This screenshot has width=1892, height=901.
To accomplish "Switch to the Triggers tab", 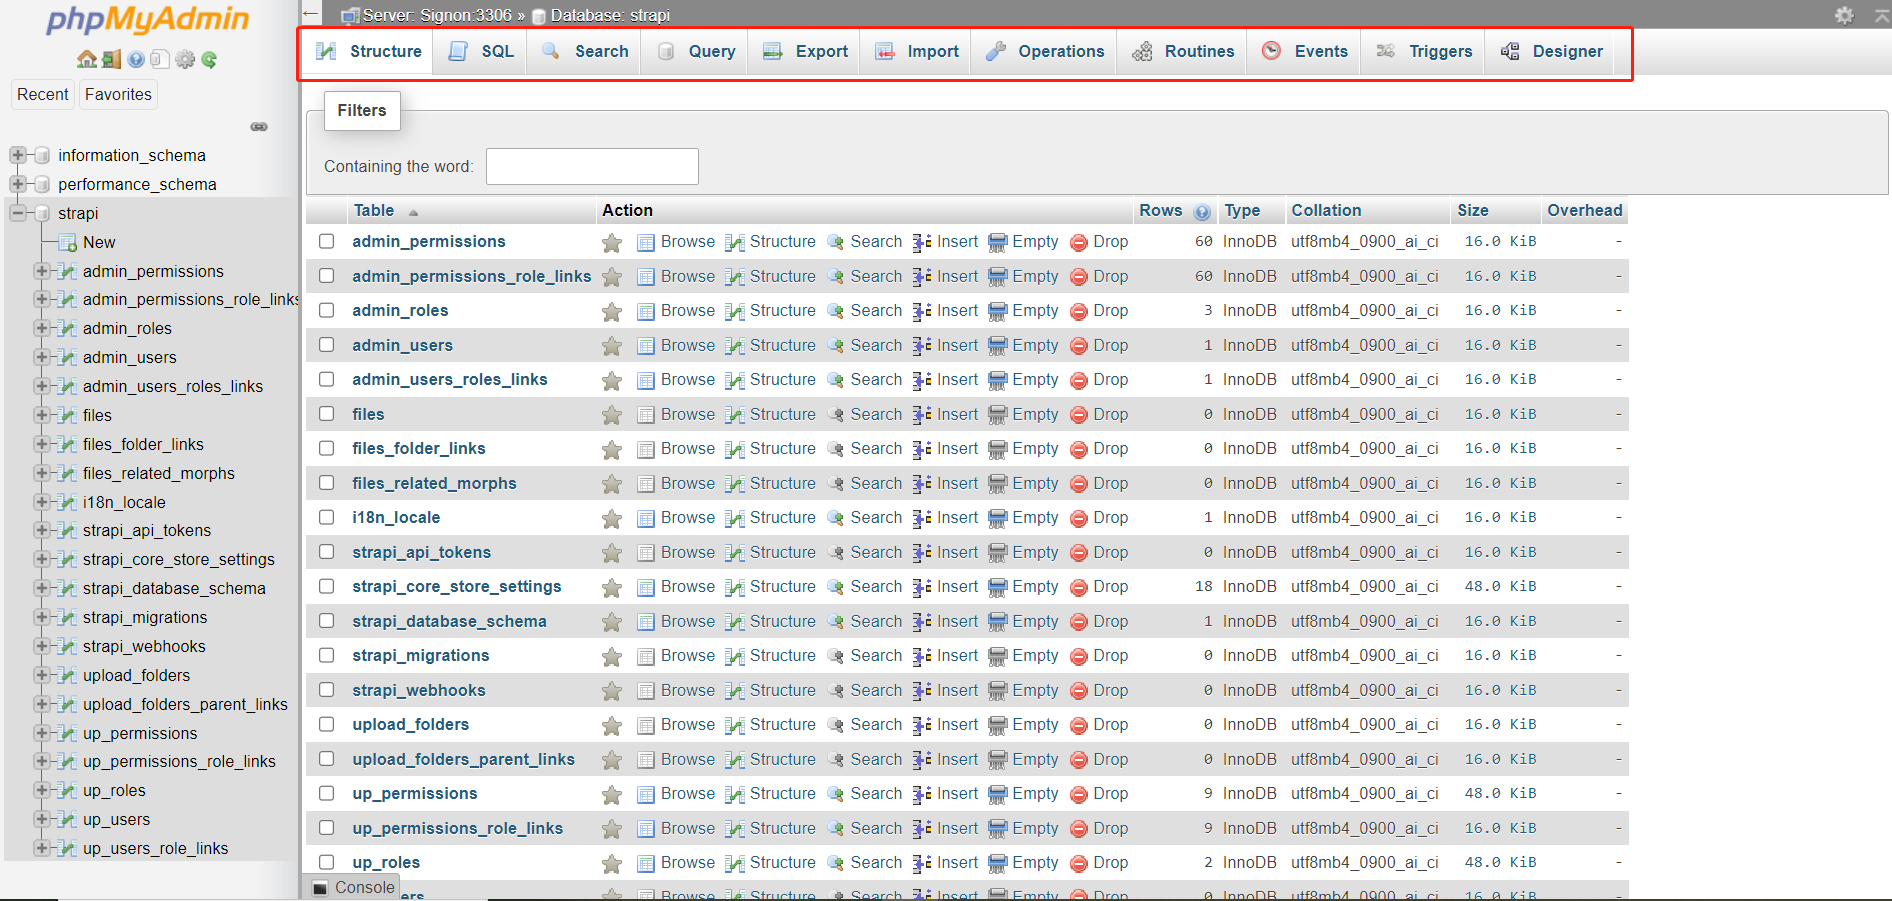I will coord(1424,51).
